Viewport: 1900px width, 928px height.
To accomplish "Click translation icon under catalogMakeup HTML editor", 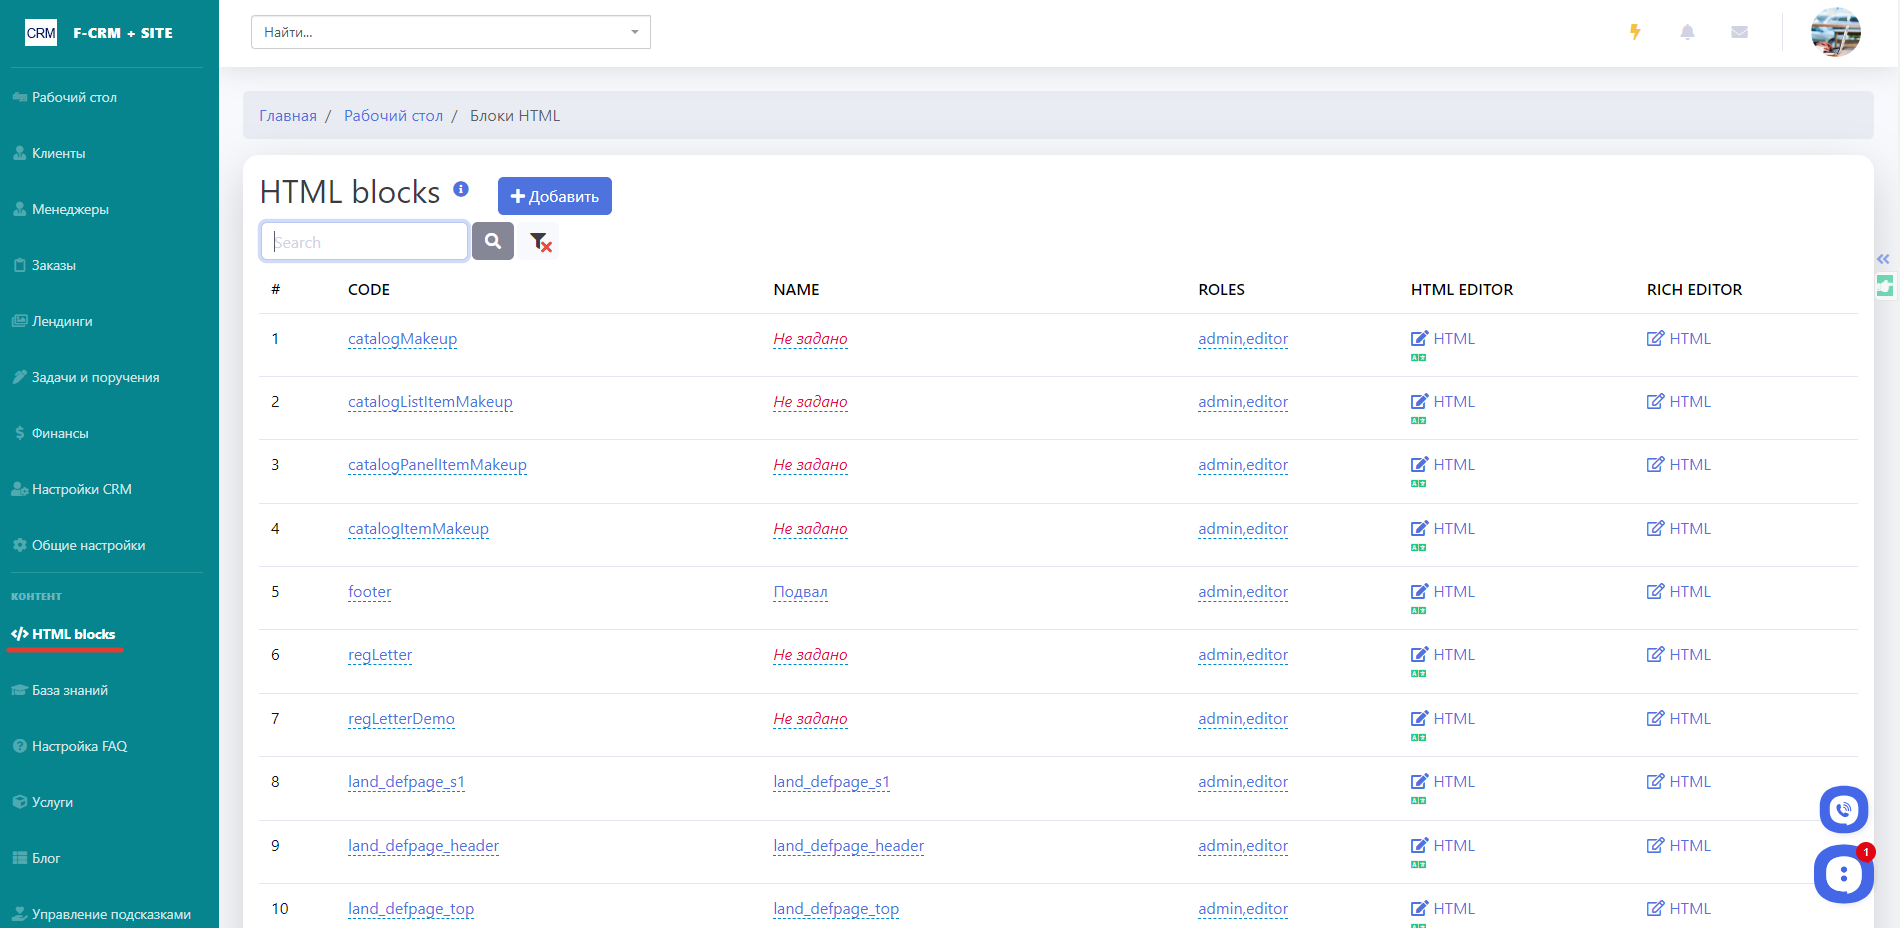I will point(1418,358).
